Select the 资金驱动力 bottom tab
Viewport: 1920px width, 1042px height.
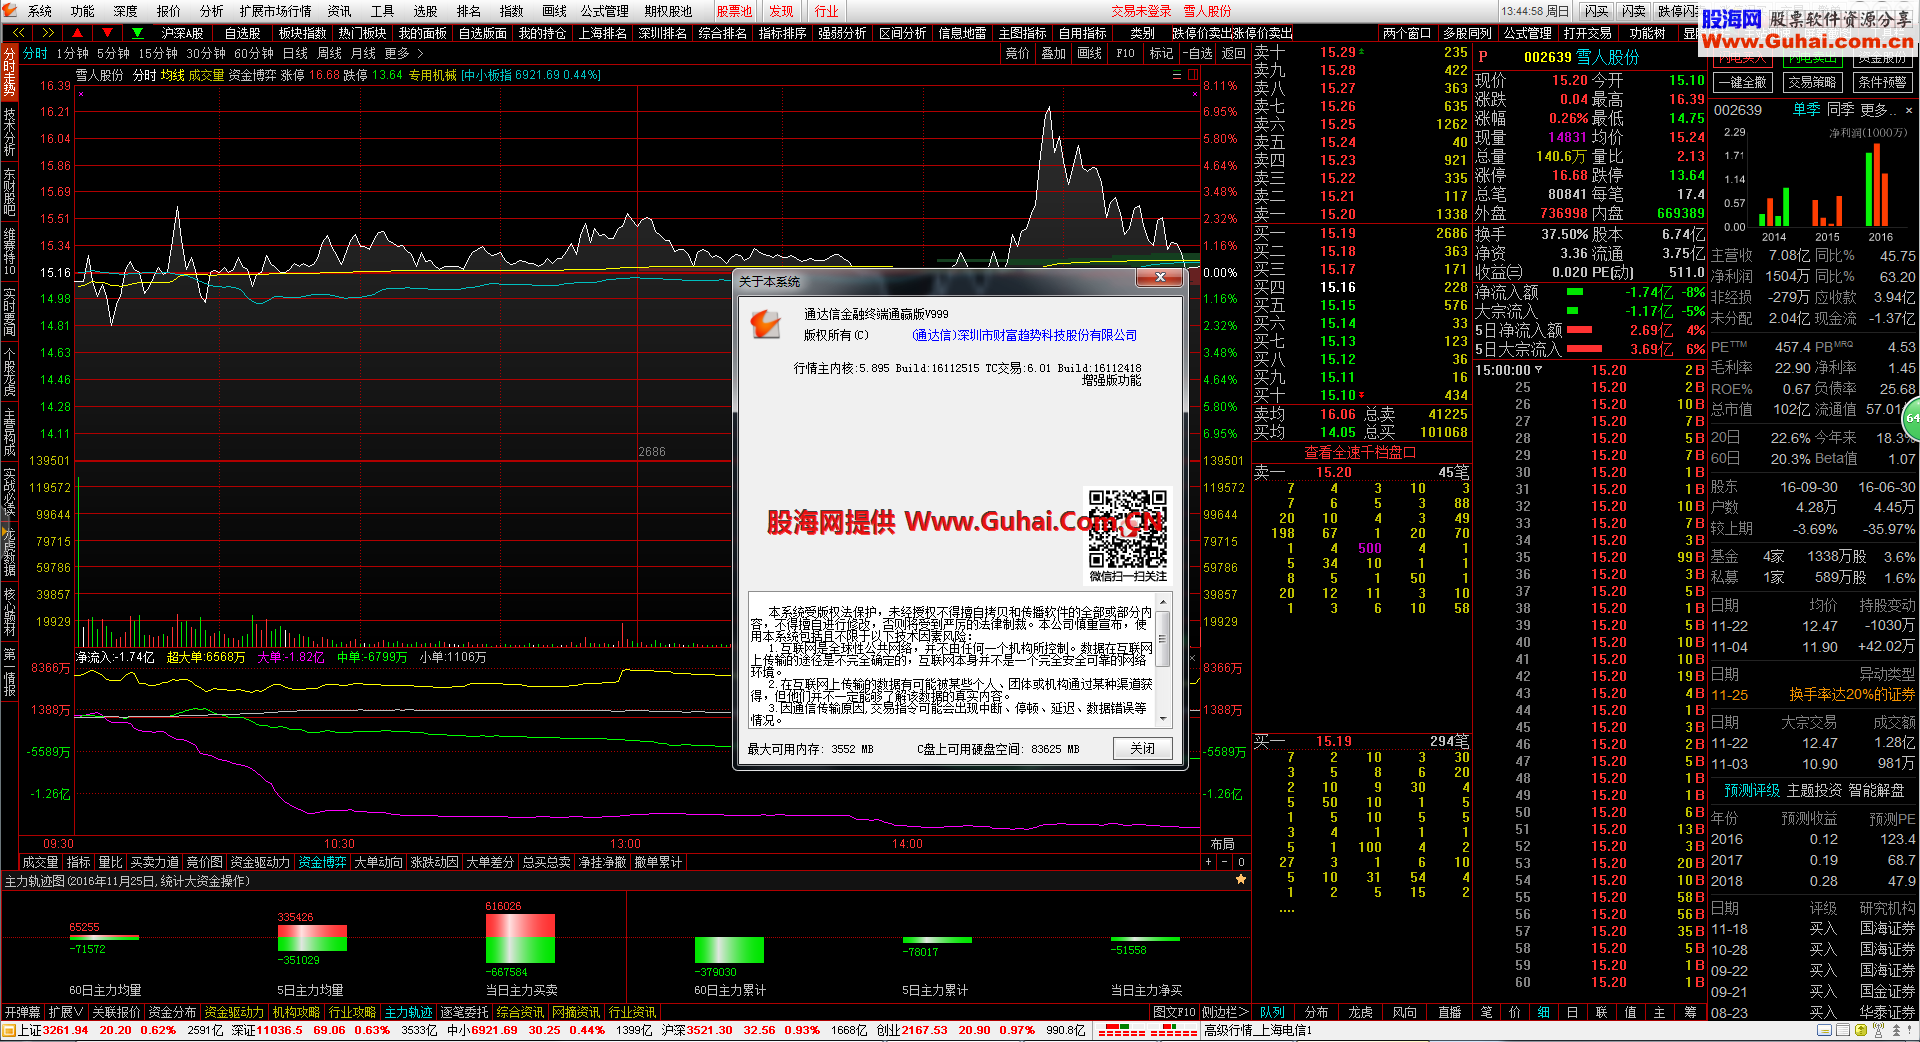click(x=234, y=1012)
